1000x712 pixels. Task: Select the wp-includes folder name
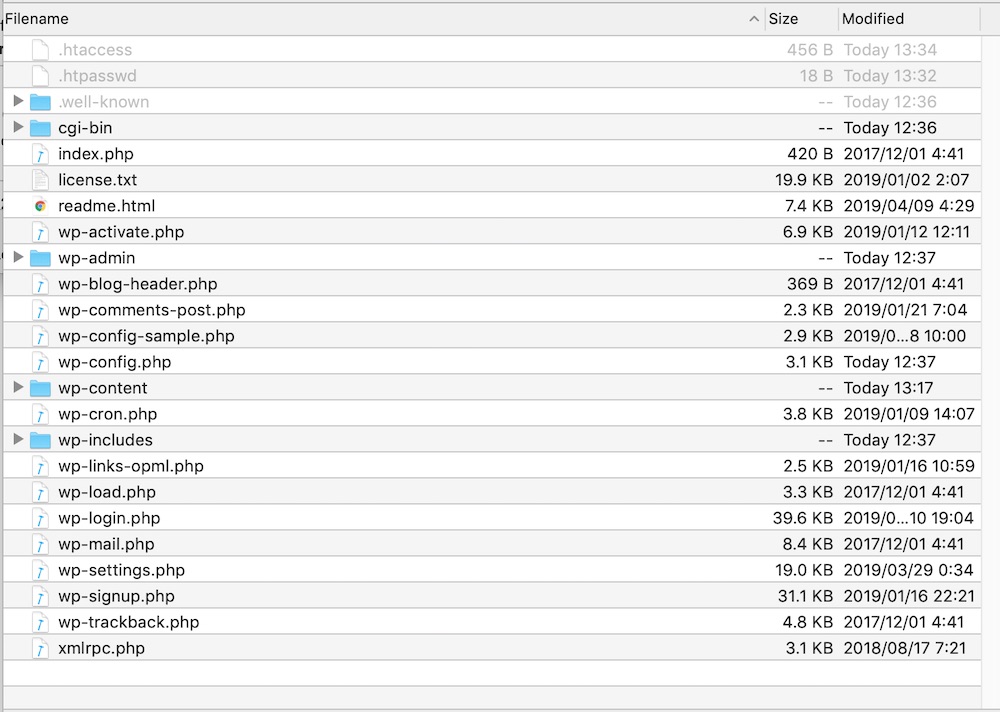tap(105, 440)
